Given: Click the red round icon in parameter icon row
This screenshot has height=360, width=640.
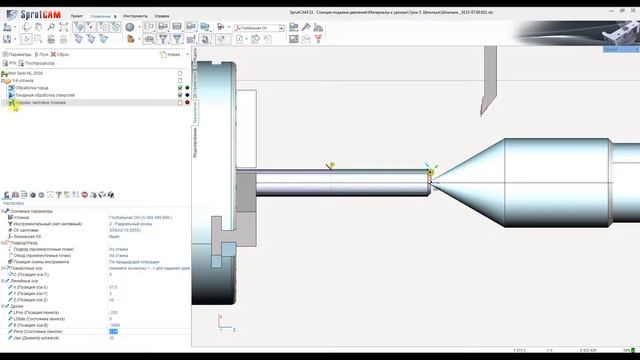Looking at the screenshot, I should pyautogui.click(x=84, y=195).
